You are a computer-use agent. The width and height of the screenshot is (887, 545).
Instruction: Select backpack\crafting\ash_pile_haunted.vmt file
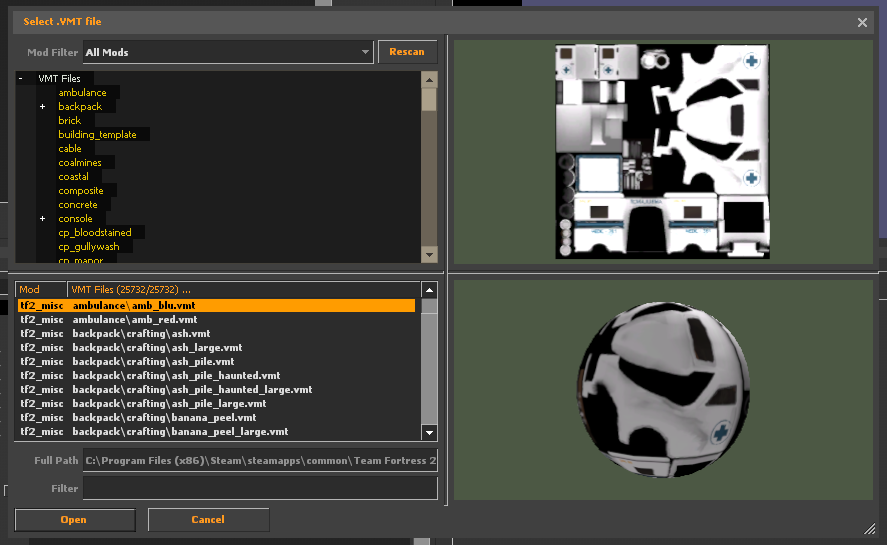(x=216, y=376)
